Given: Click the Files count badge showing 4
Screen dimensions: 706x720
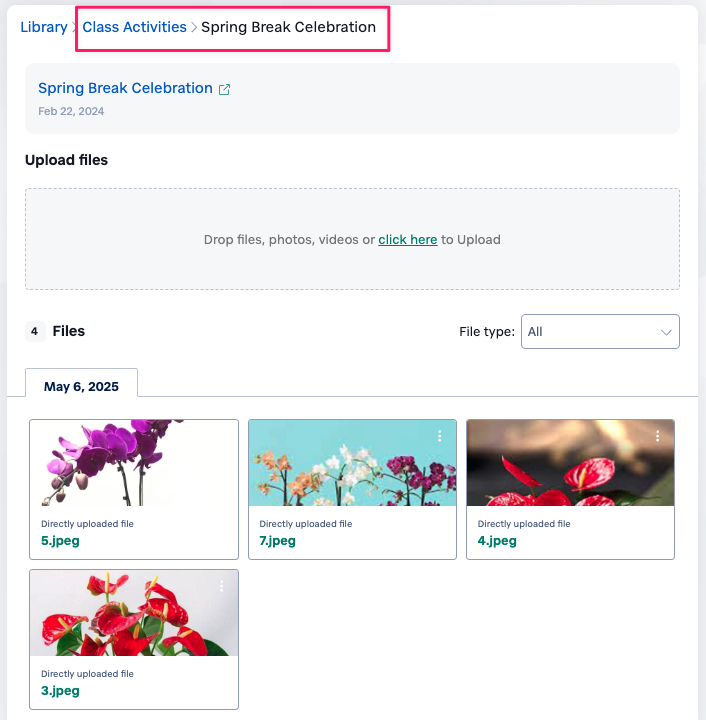Looking at the screenshot, I should [34, 331].
